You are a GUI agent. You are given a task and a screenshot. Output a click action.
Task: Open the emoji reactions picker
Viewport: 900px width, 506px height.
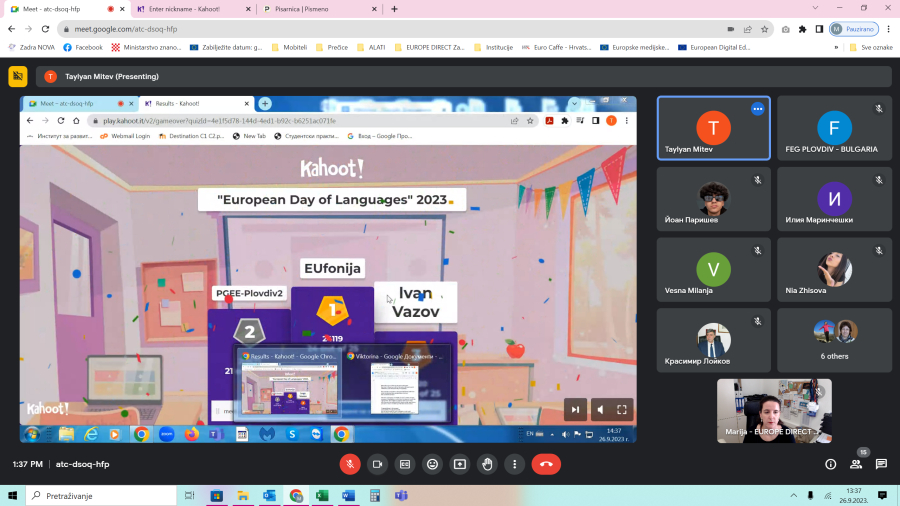(432, 464)
